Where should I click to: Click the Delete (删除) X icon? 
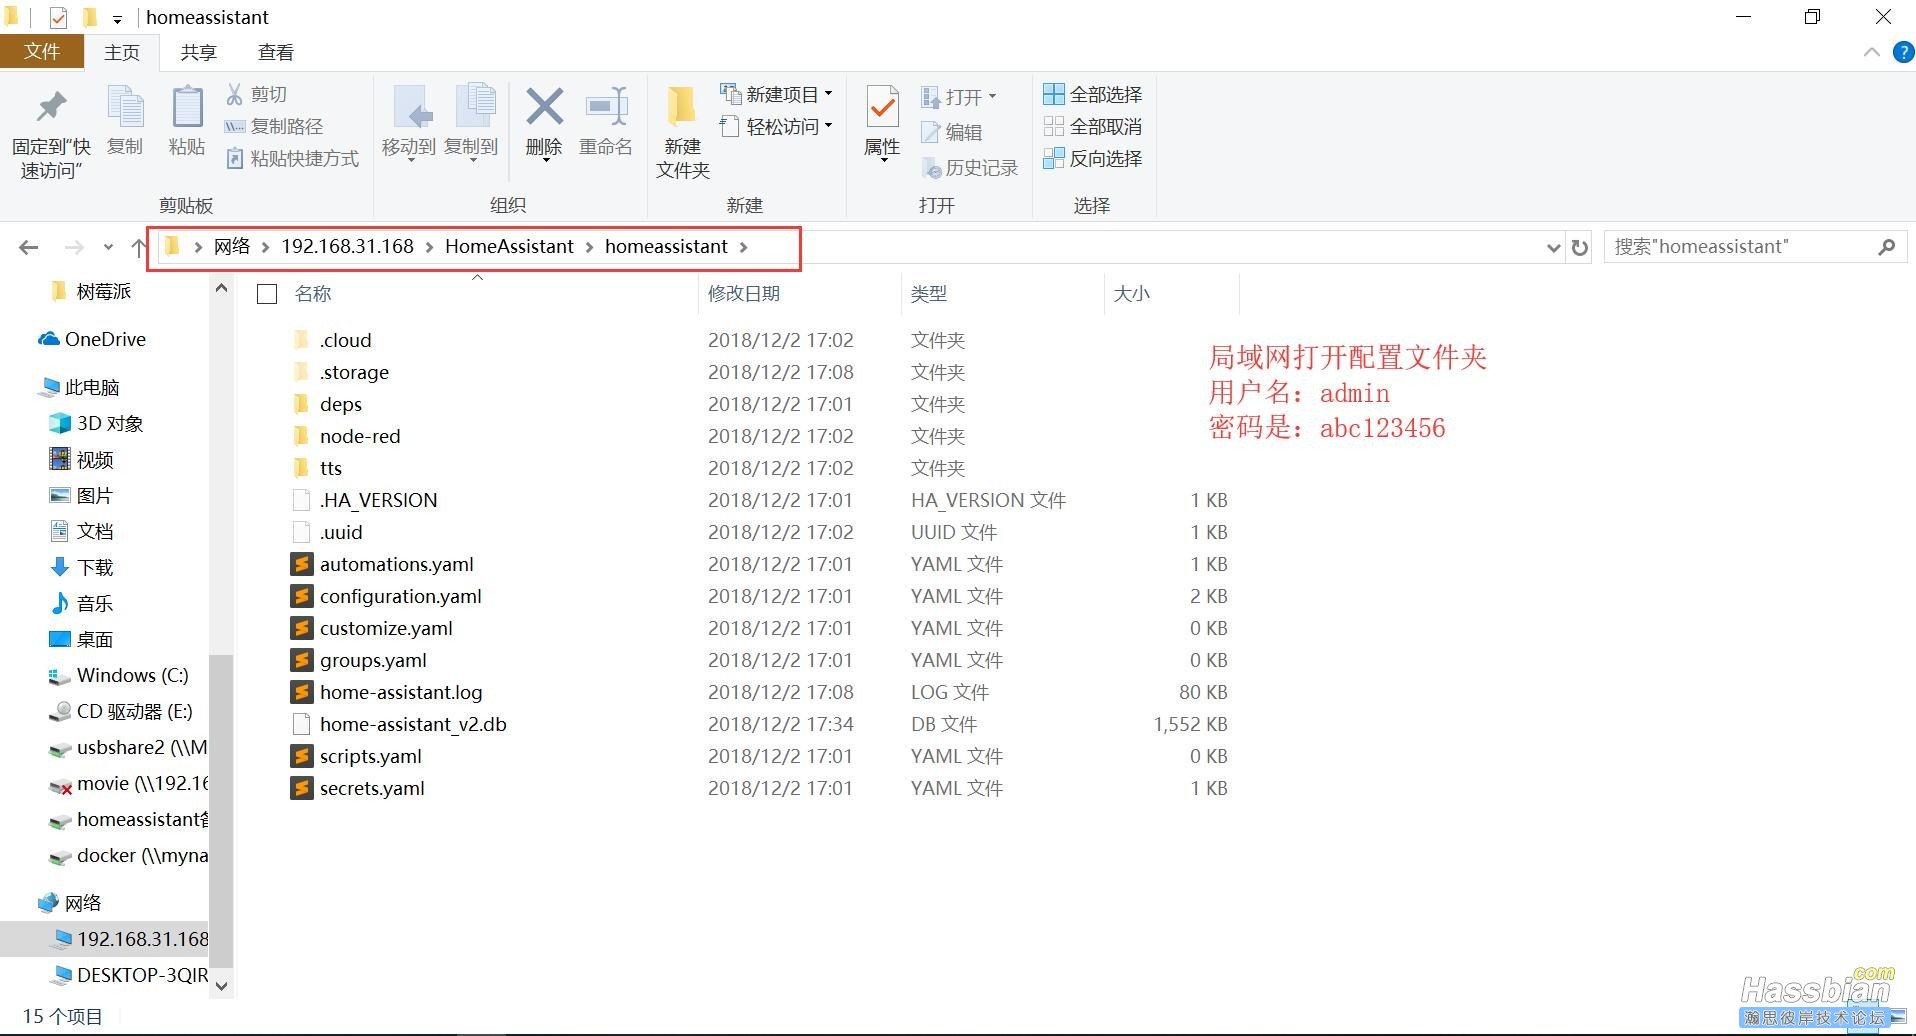544,107
